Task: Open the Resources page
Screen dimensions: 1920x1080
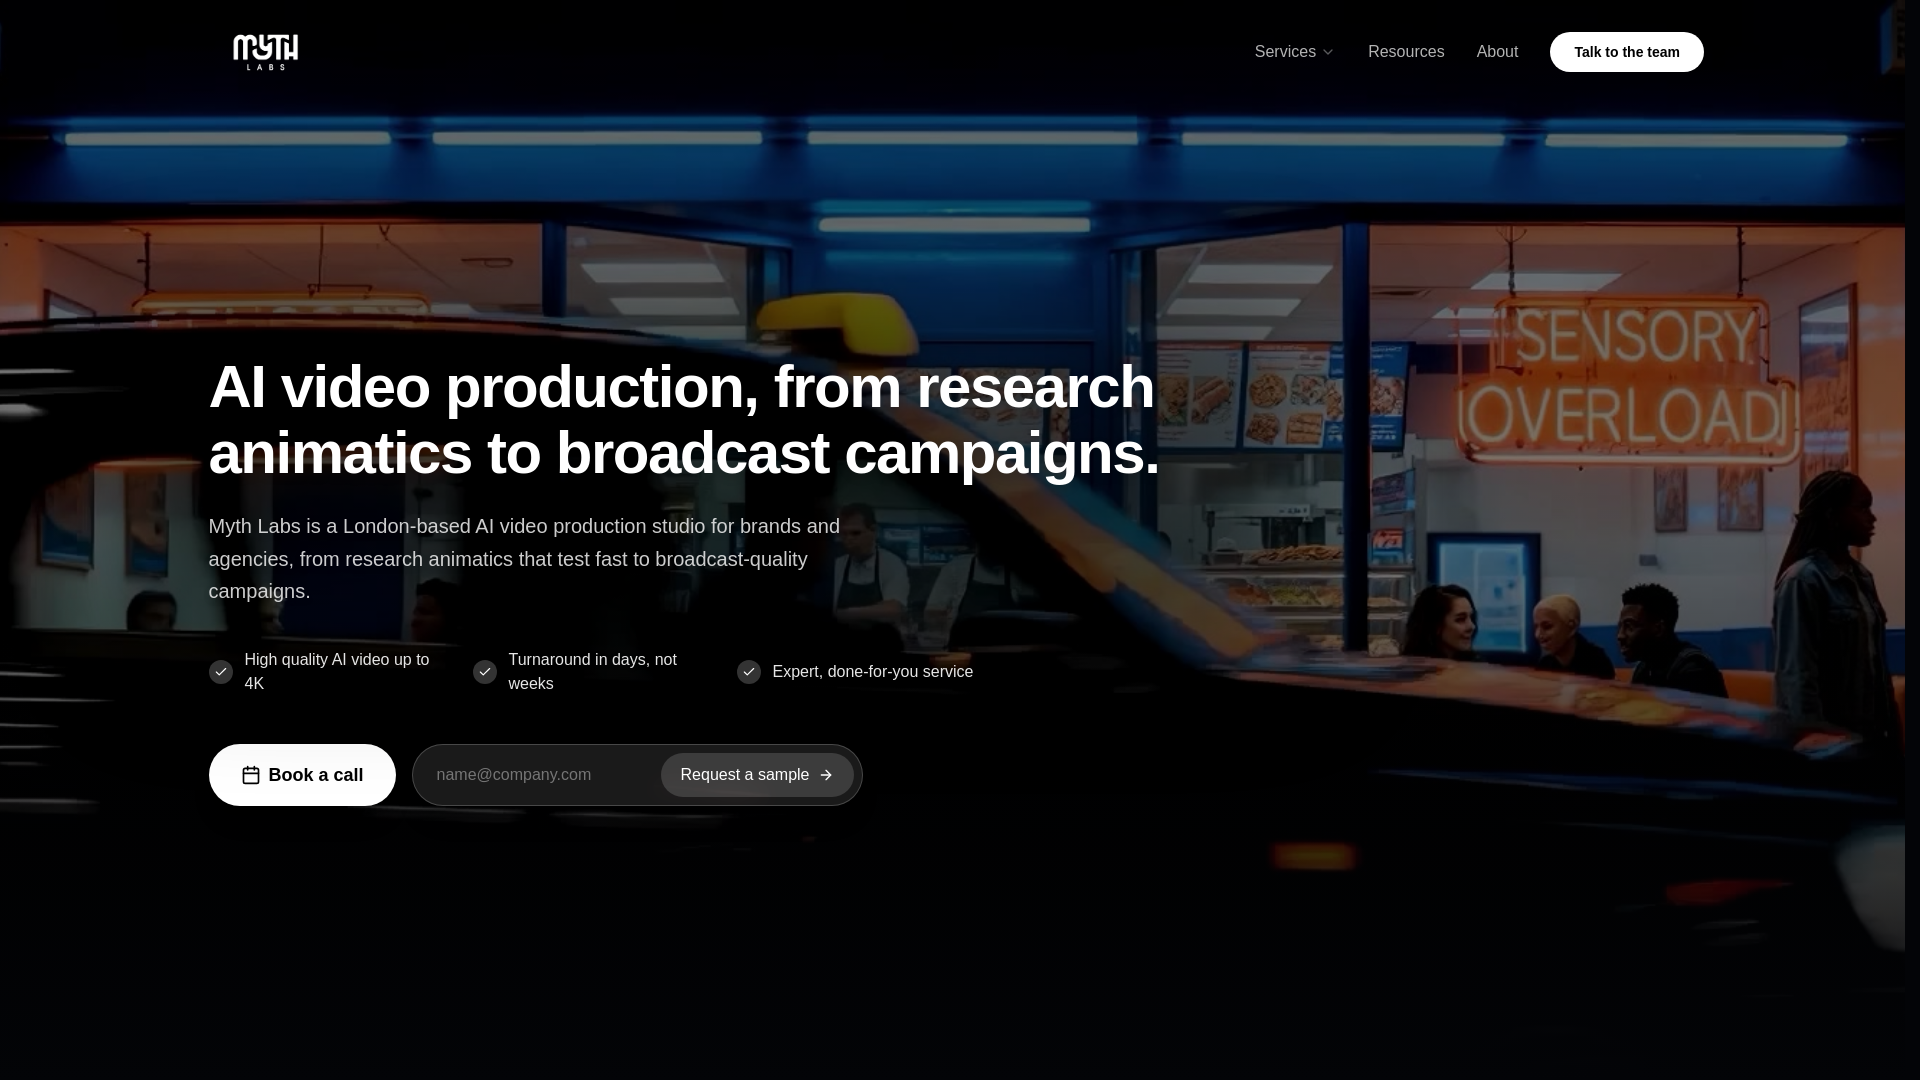Action: pos(1406,52)
